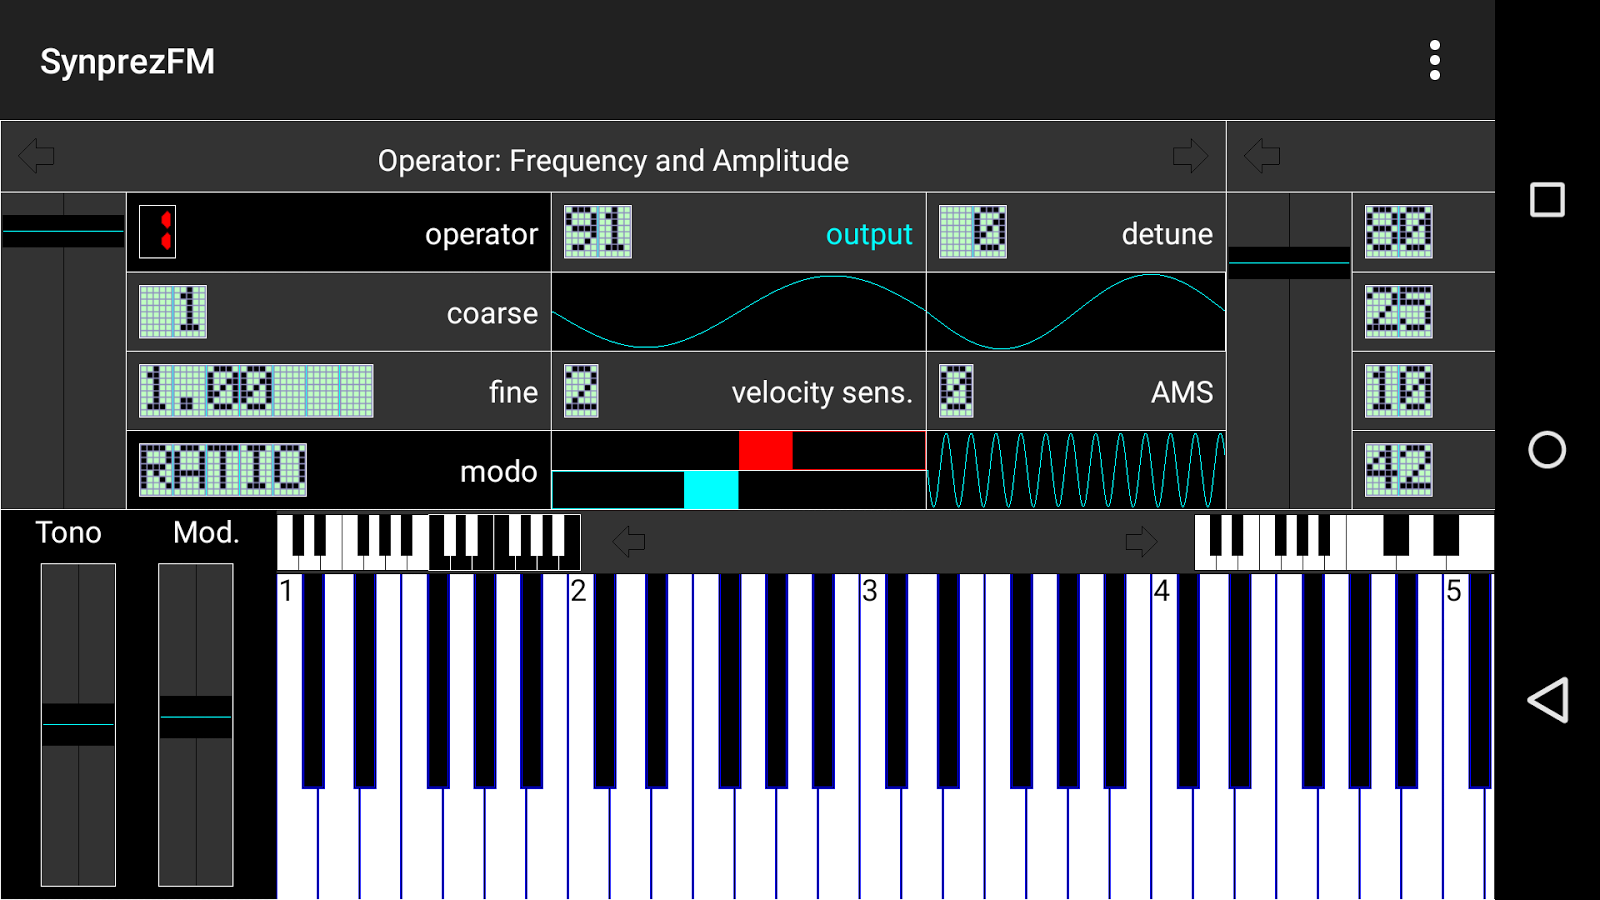This screenshot has height=900, width=1600.
Task: Click left arrow of the right-side panel header
Action: coord(1262,156)
